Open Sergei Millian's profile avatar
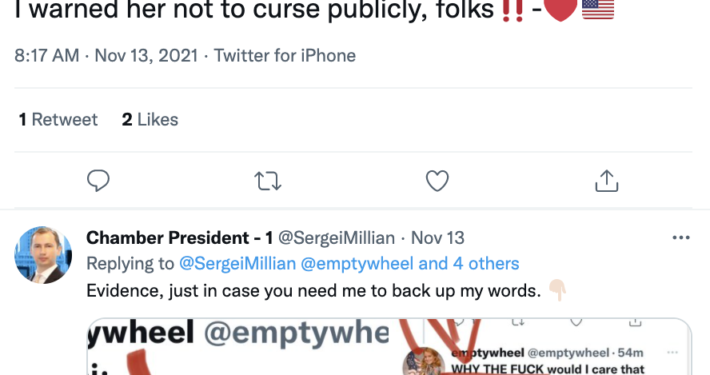Viewport: 710px width, 375px height. point(43,255)
